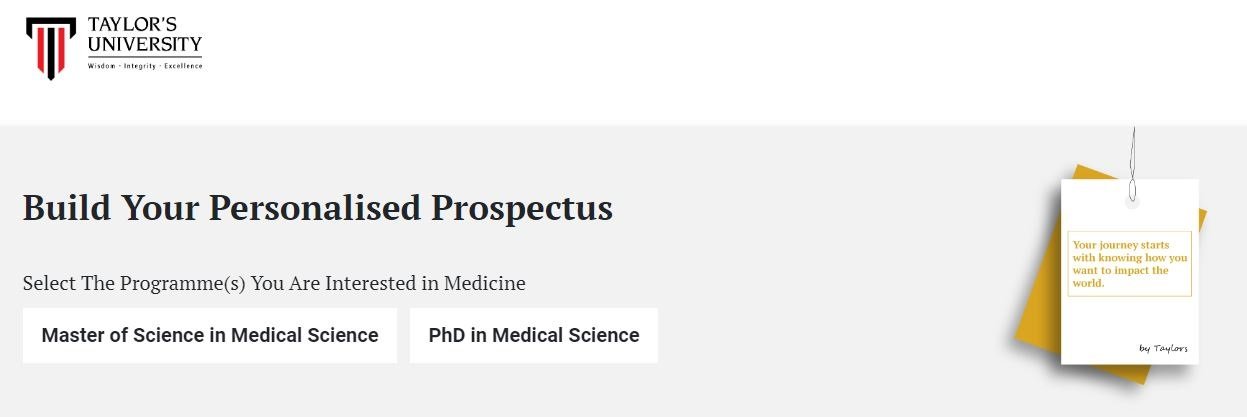Click the white prospectus tag image
This screenshot has height=417, width=1247.
(x=1128, y=320)
